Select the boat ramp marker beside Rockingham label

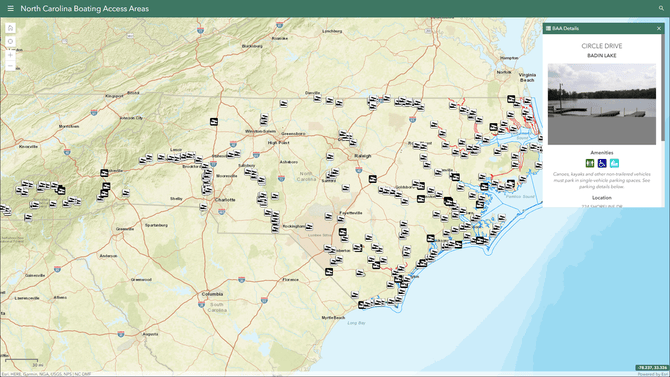[309, 226]
